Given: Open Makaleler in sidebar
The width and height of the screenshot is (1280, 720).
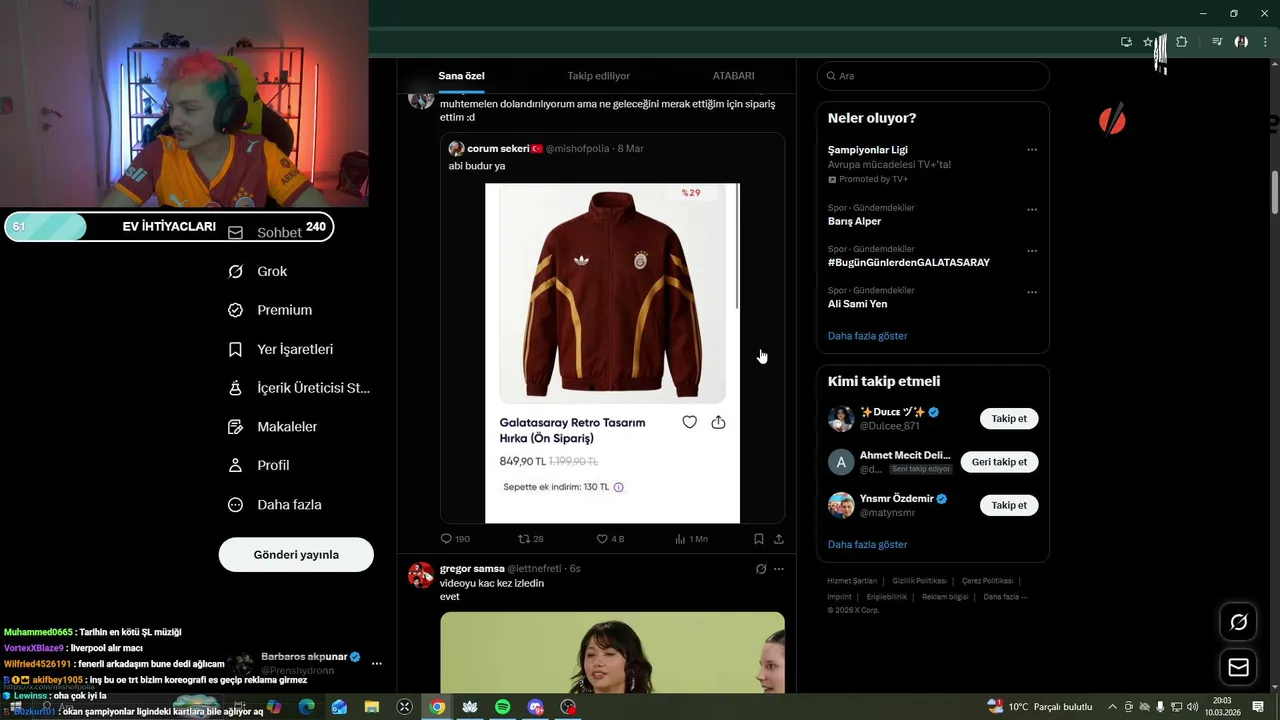Looking at the screenshot, I should pyautogui.click(x=273, y=426).
